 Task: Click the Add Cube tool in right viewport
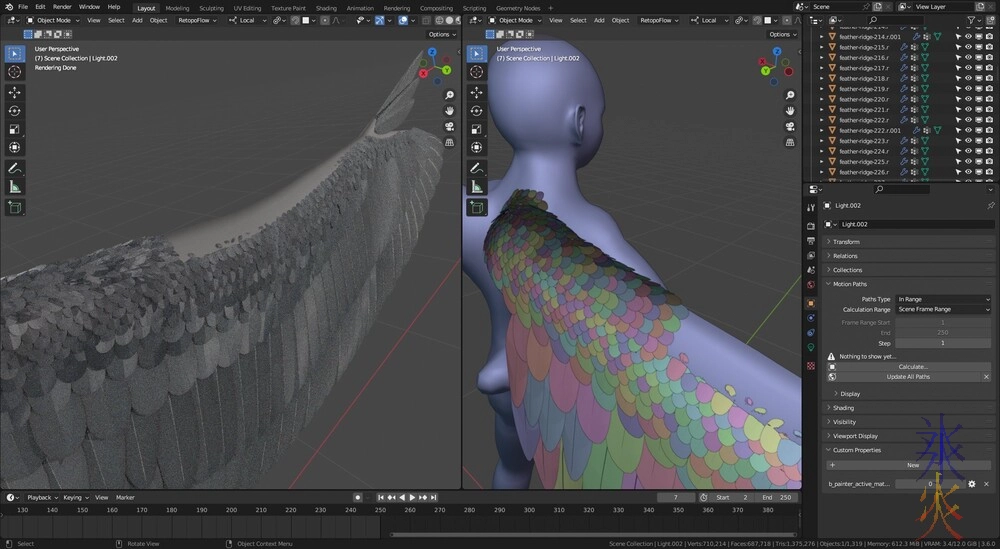[x=478, y=207]
